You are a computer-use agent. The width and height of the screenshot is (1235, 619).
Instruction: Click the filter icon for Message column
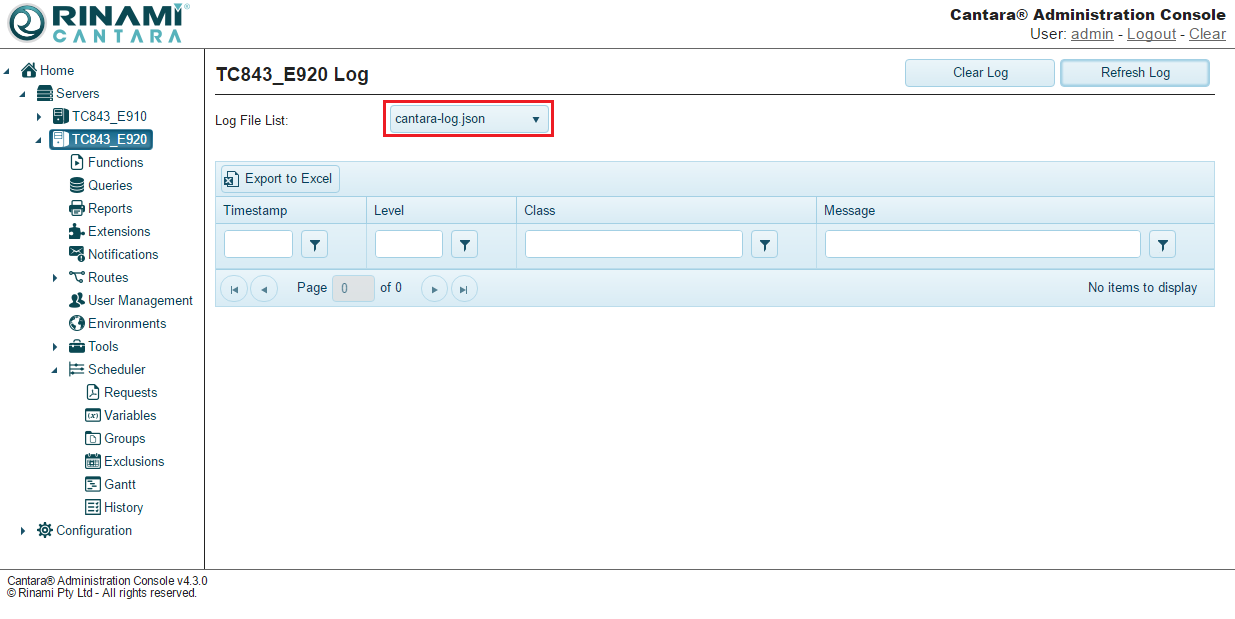tap(1162, 244)
